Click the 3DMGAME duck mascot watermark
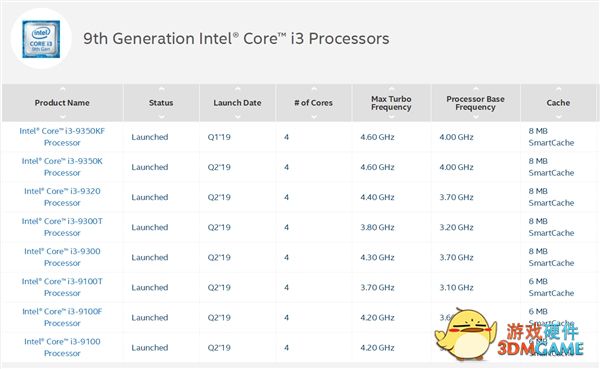This screenshot has width=600, height=369. coord(465,334)
